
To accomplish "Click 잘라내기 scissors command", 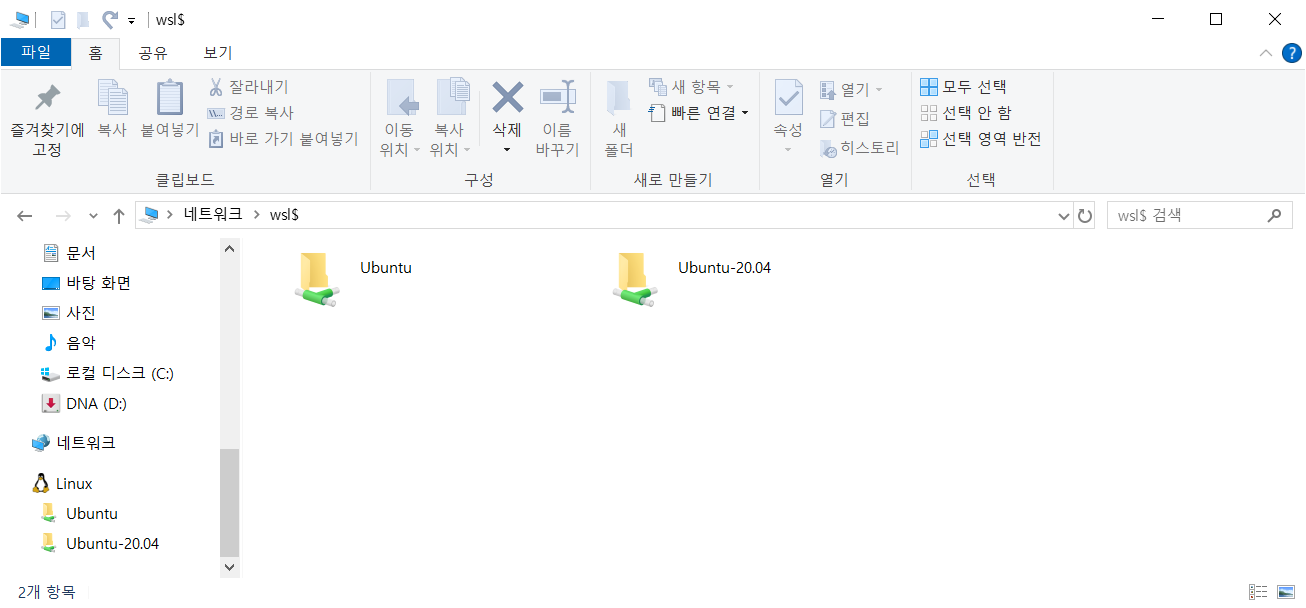I will pos(248,87).
